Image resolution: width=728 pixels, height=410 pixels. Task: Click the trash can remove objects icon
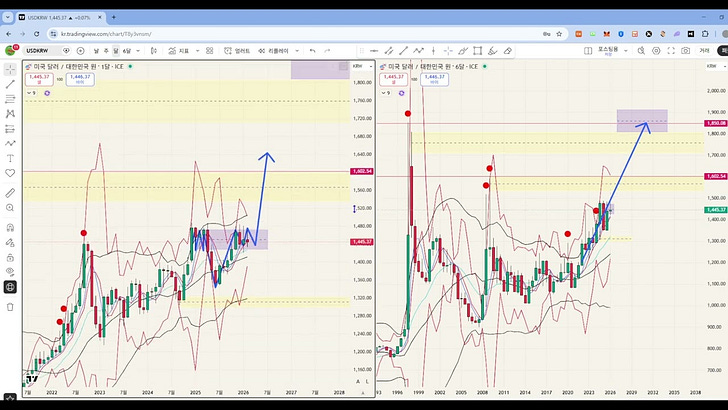click(x=10, y=307)
